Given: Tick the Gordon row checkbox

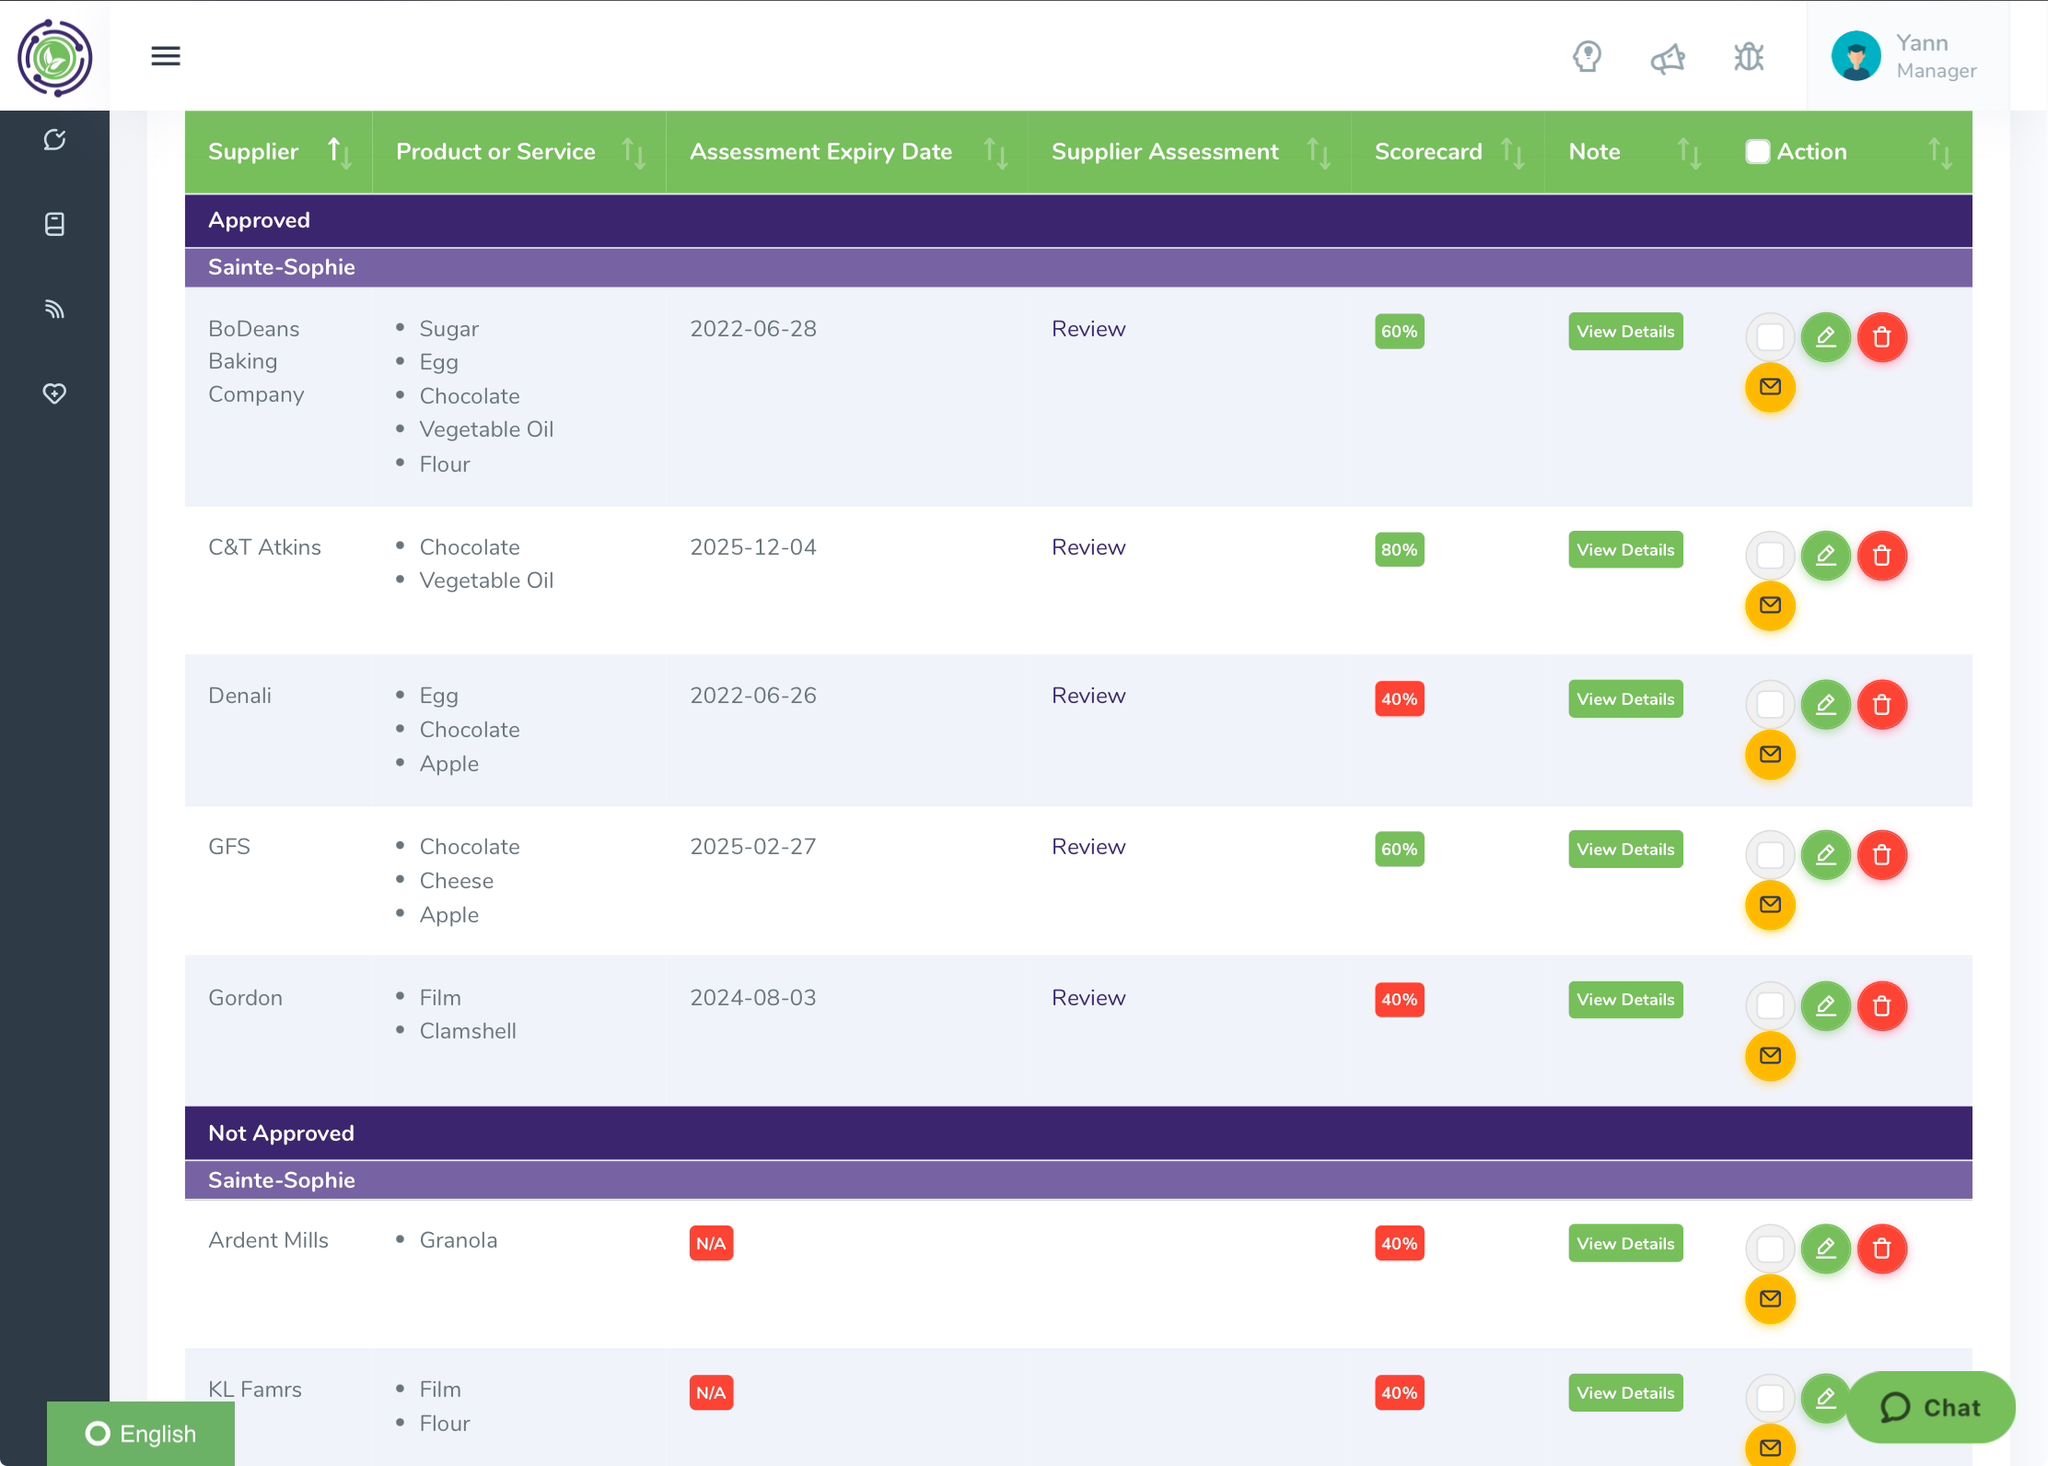Looking at the screenshot, I should (x=1769, y=1005).
